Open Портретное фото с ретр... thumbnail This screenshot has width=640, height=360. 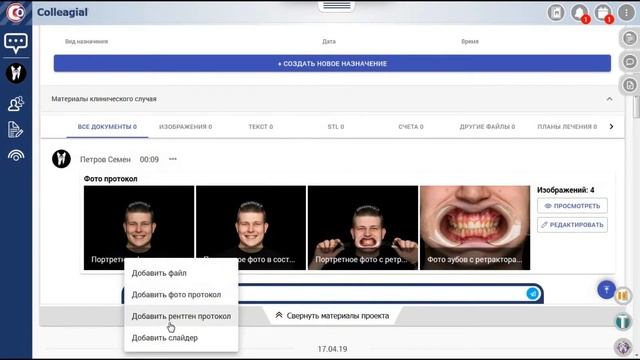point(363,228)
